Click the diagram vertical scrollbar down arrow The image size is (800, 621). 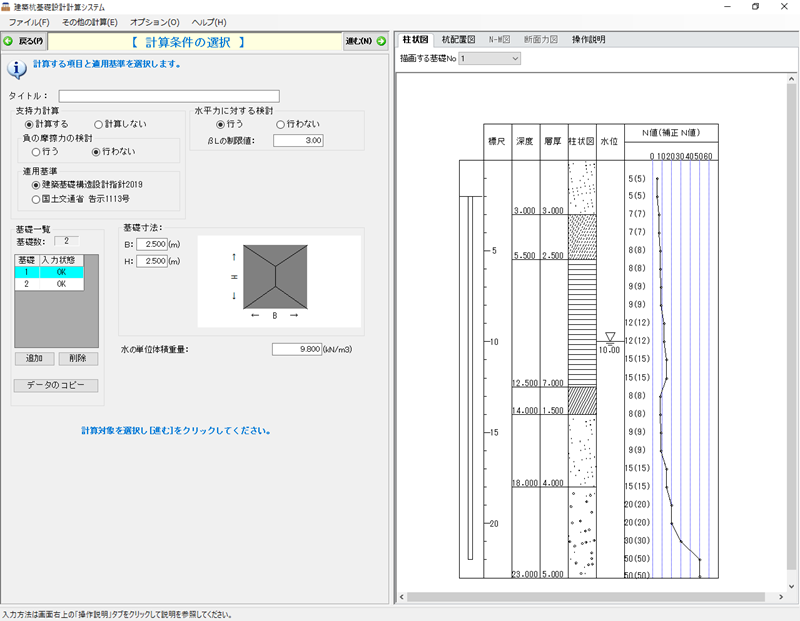[792, 587]
